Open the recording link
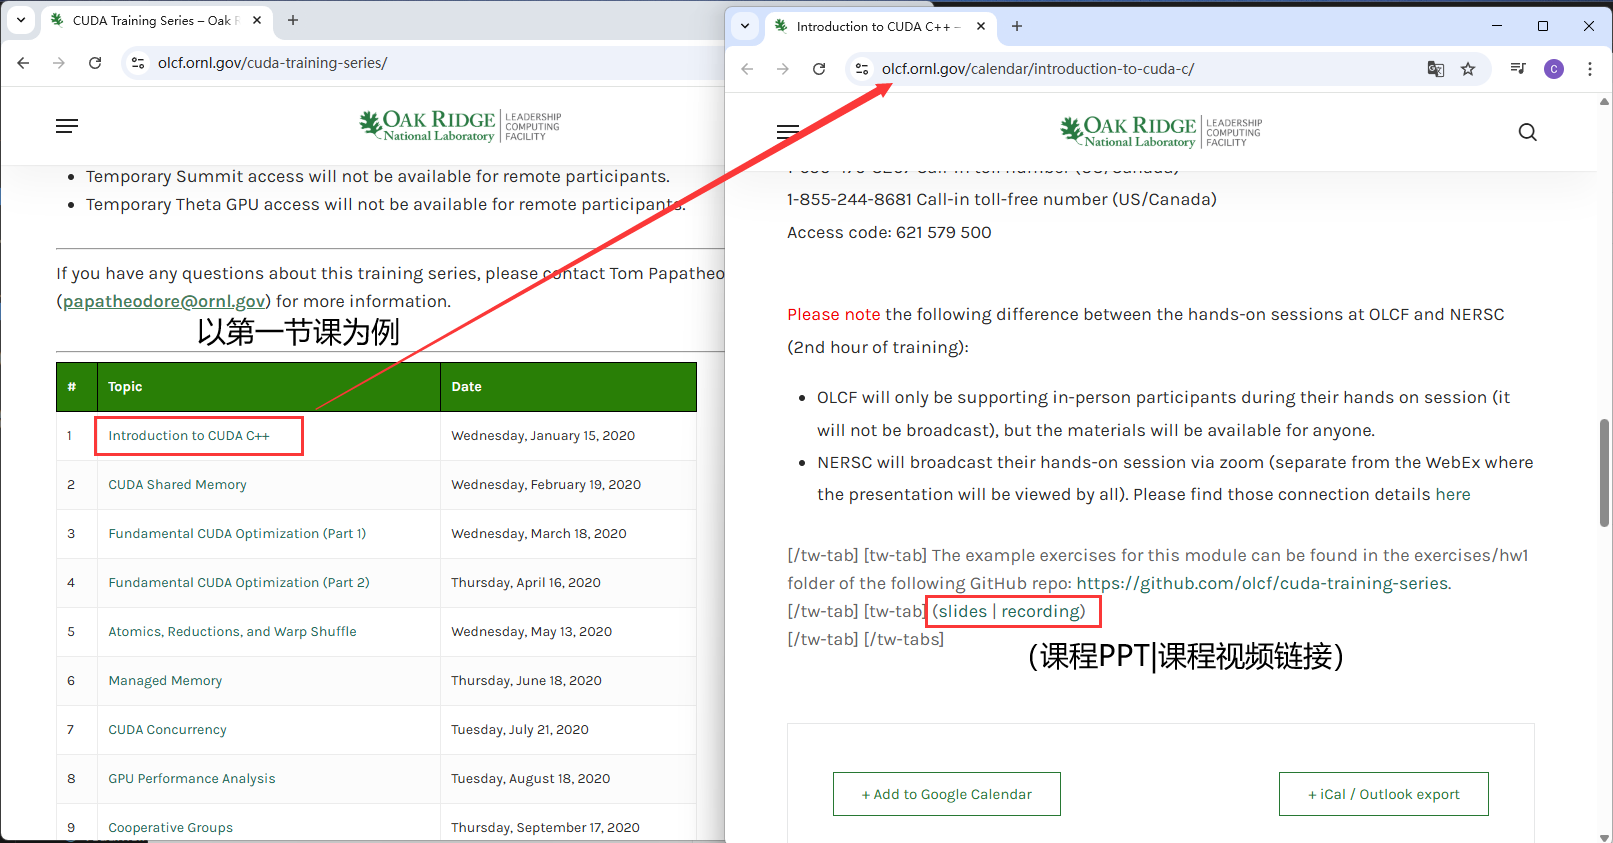This screenshot has height=843, width=1613. pos(1040,612)
